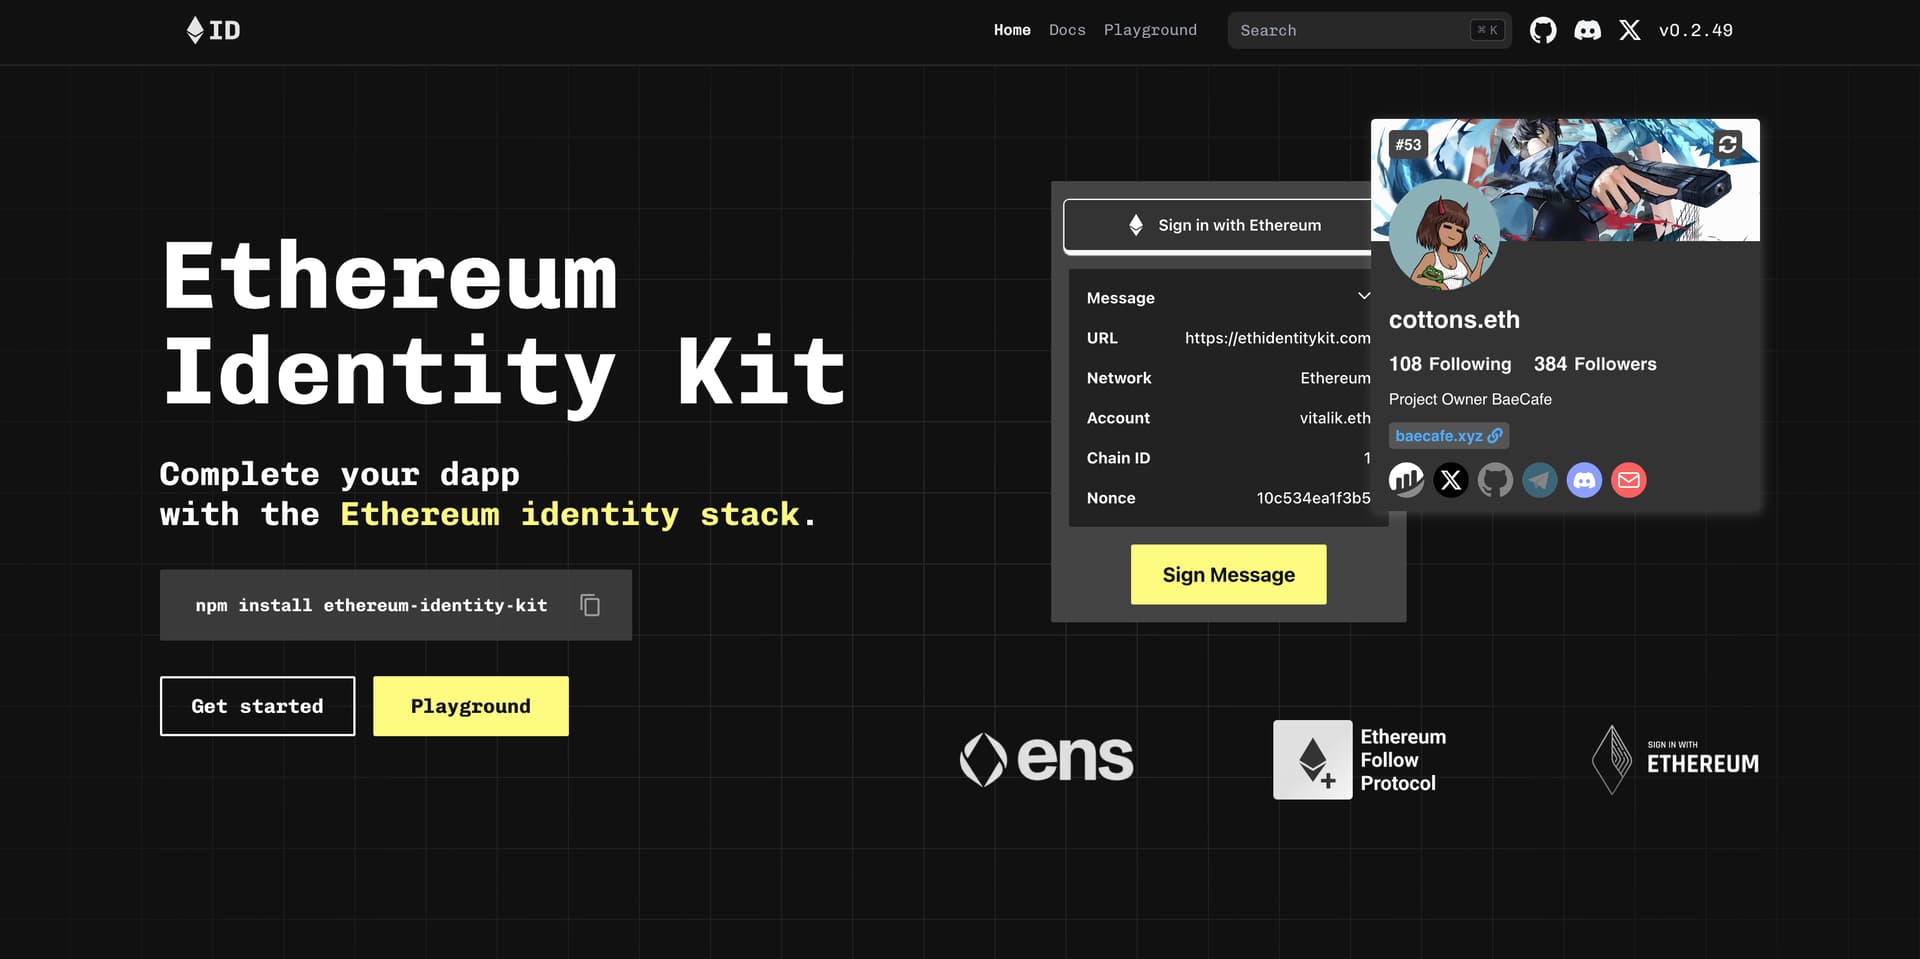Click the https://ethidentitykit.com URL value
1920x959 pixels.
pyautogui.click(x=1277, y=338)
